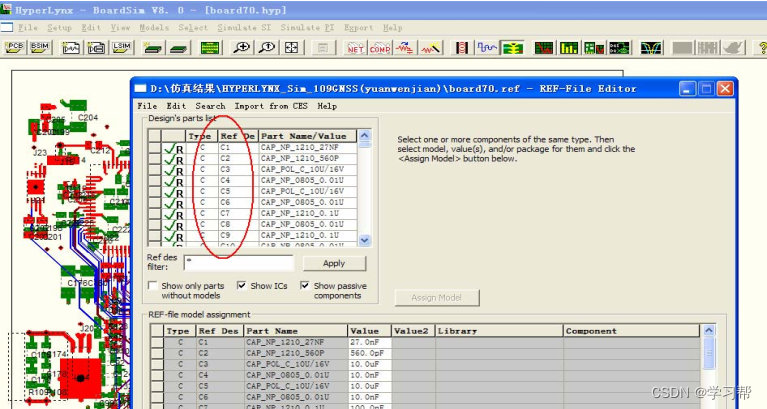
Task: Click the yellow bar chart simulation icon
Action: (569, 47)
